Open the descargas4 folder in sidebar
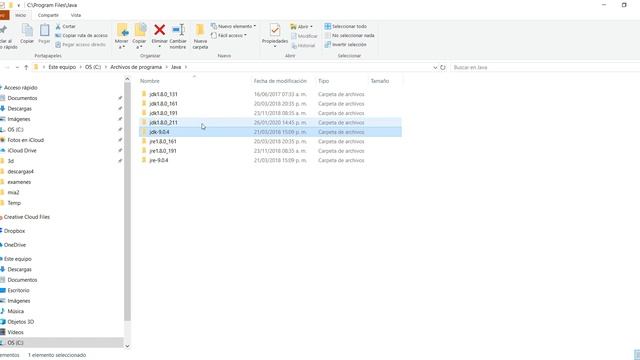The width and height of the screenshot is (640, 360). (20, 172)
